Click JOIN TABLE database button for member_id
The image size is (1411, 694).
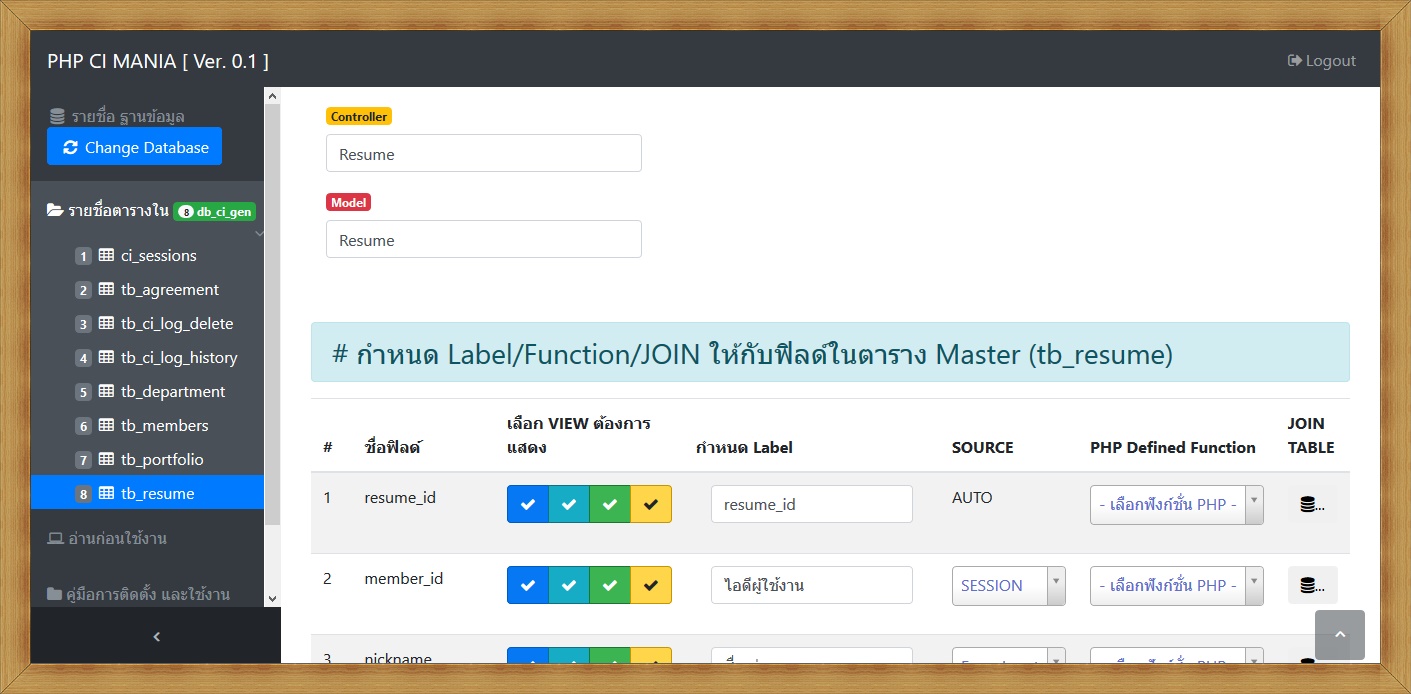coord(1312,585)
